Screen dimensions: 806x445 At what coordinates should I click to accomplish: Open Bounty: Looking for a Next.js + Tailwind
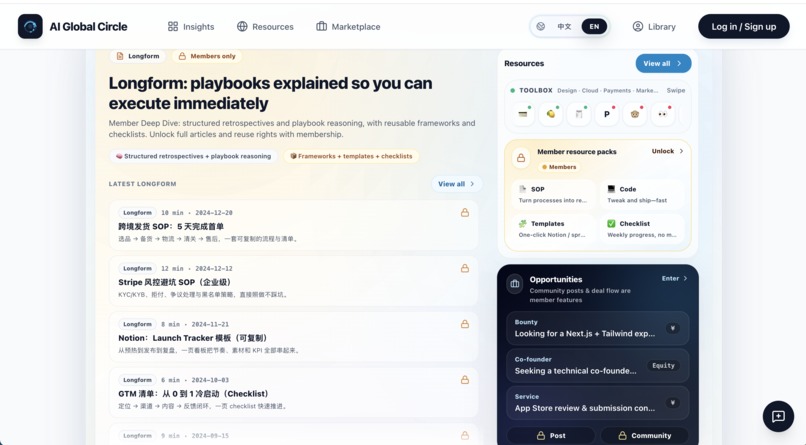(597, 328)
